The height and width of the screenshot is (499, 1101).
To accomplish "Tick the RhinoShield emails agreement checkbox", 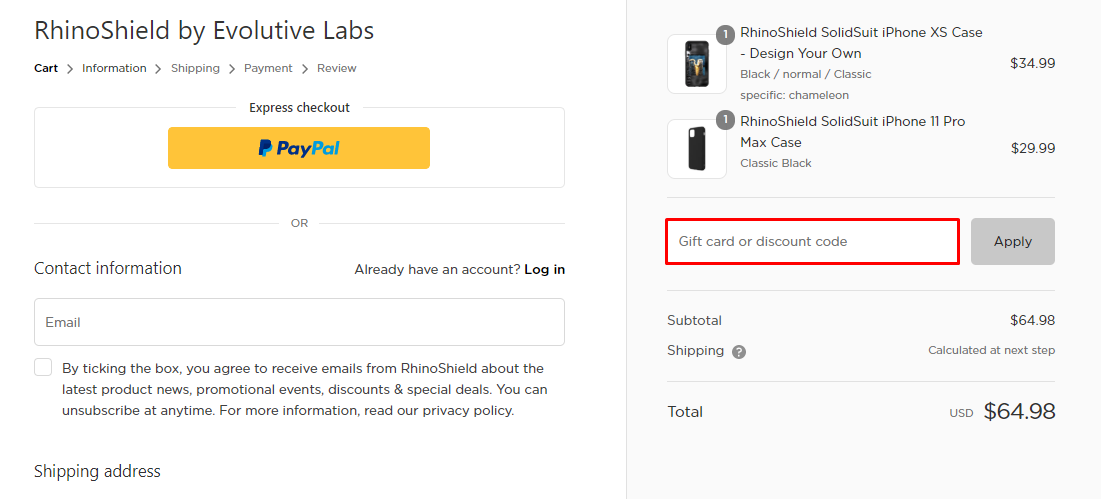I will pos(43,367).
